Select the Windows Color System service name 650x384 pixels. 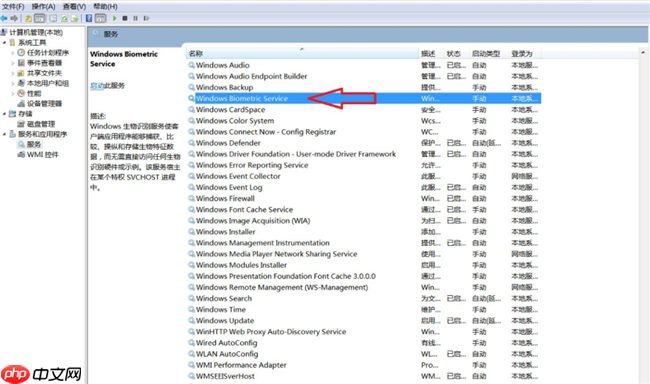coord(235,121)
